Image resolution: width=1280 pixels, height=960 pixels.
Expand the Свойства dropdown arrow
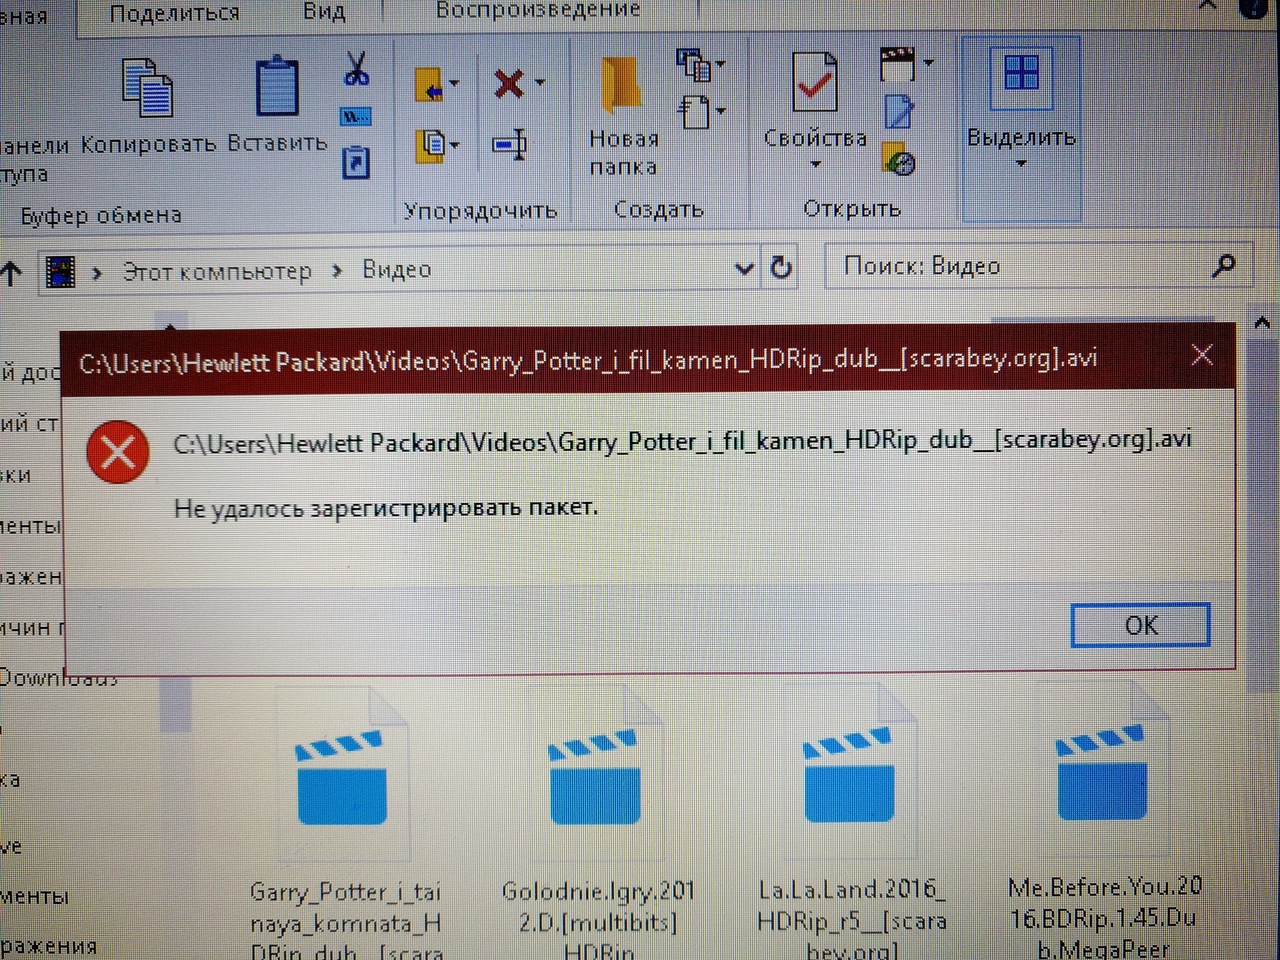(x=815, y=164)
